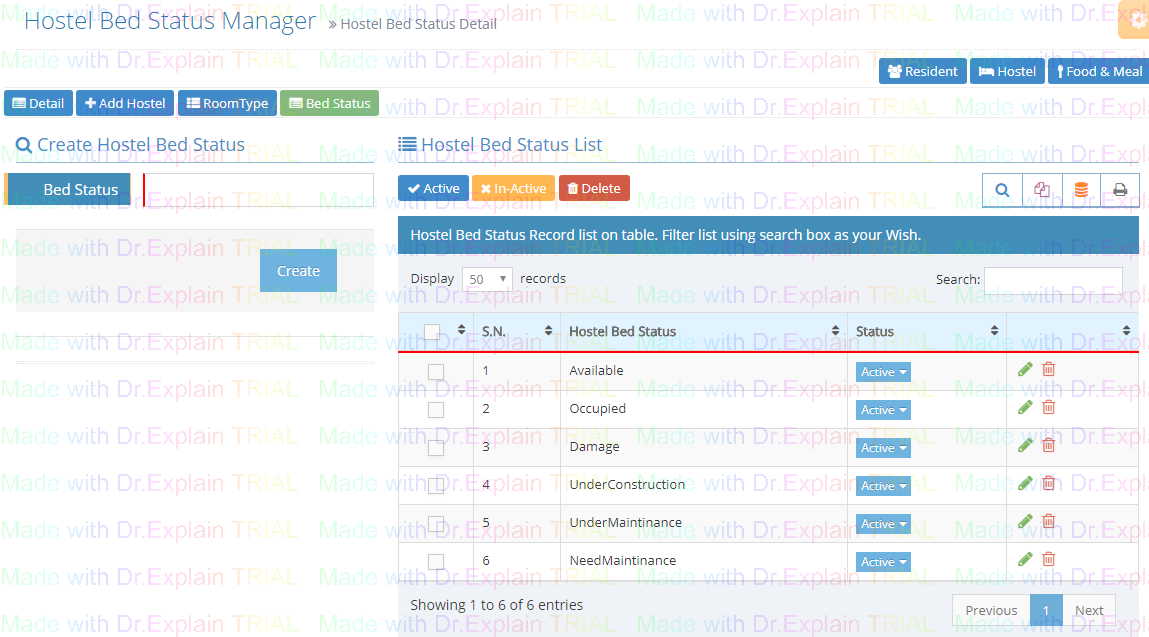Click into the Bed Status text field
Image resolution: width=1149 pixels, height=637 pixels.
259,190
